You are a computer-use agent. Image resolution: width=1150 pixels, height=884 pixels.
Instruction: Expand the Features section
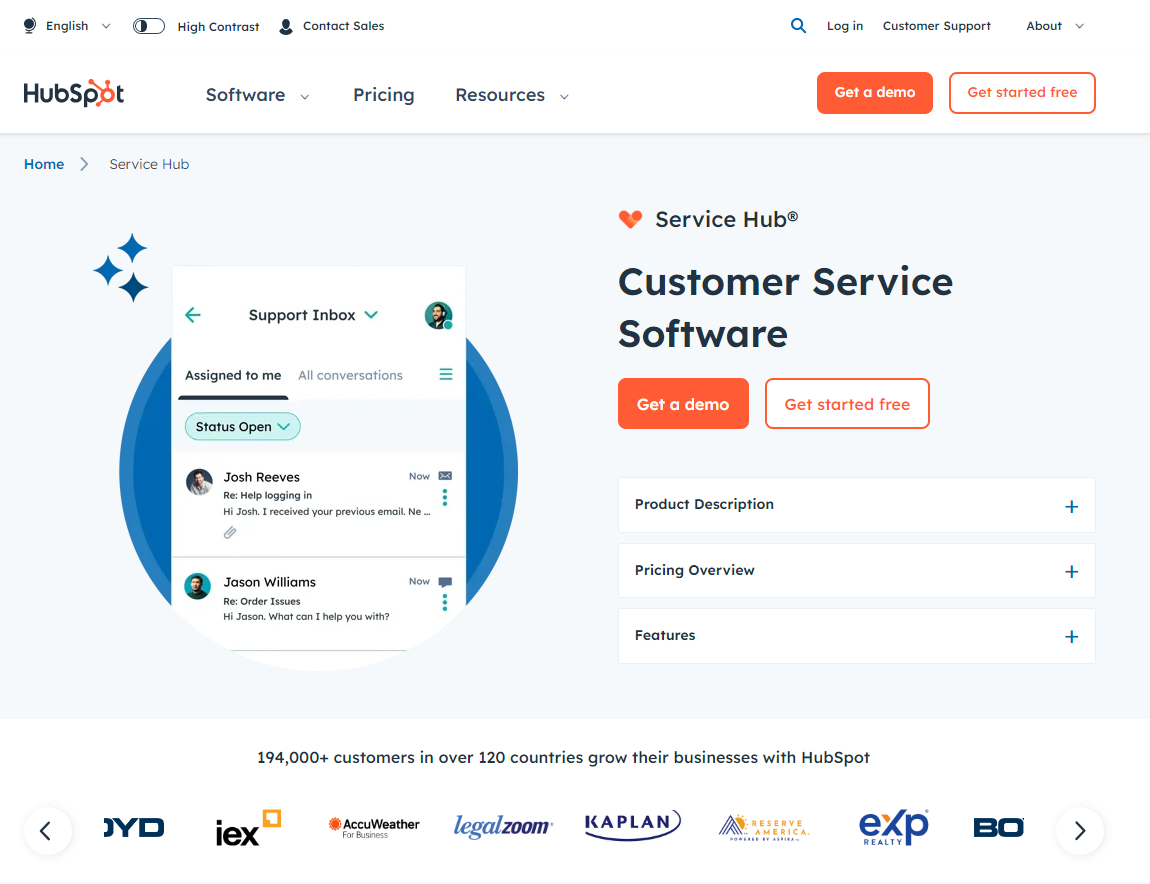pyautogui.click(x=857, y=636)
